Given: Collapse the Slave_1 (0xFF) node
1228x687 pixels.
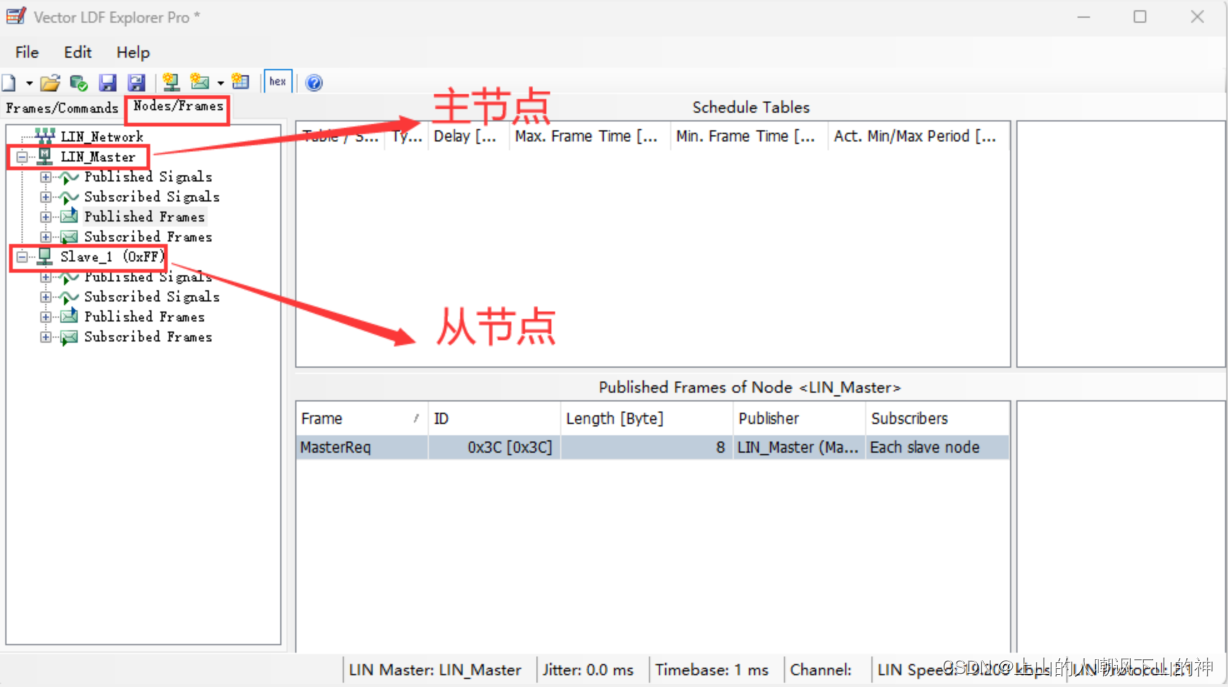Looking at the screenshot, I should point(22,257).
